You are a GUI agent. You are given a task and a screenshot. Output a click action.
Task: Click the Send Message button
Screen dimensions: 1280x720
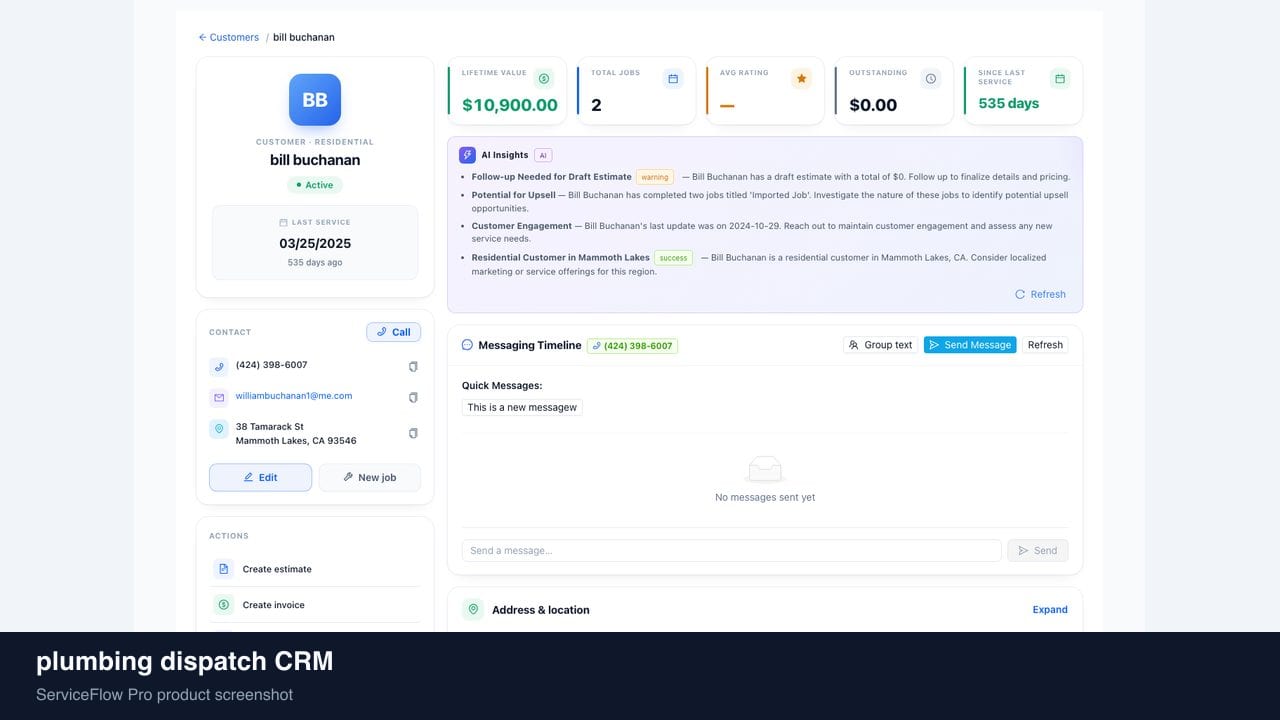970,345
